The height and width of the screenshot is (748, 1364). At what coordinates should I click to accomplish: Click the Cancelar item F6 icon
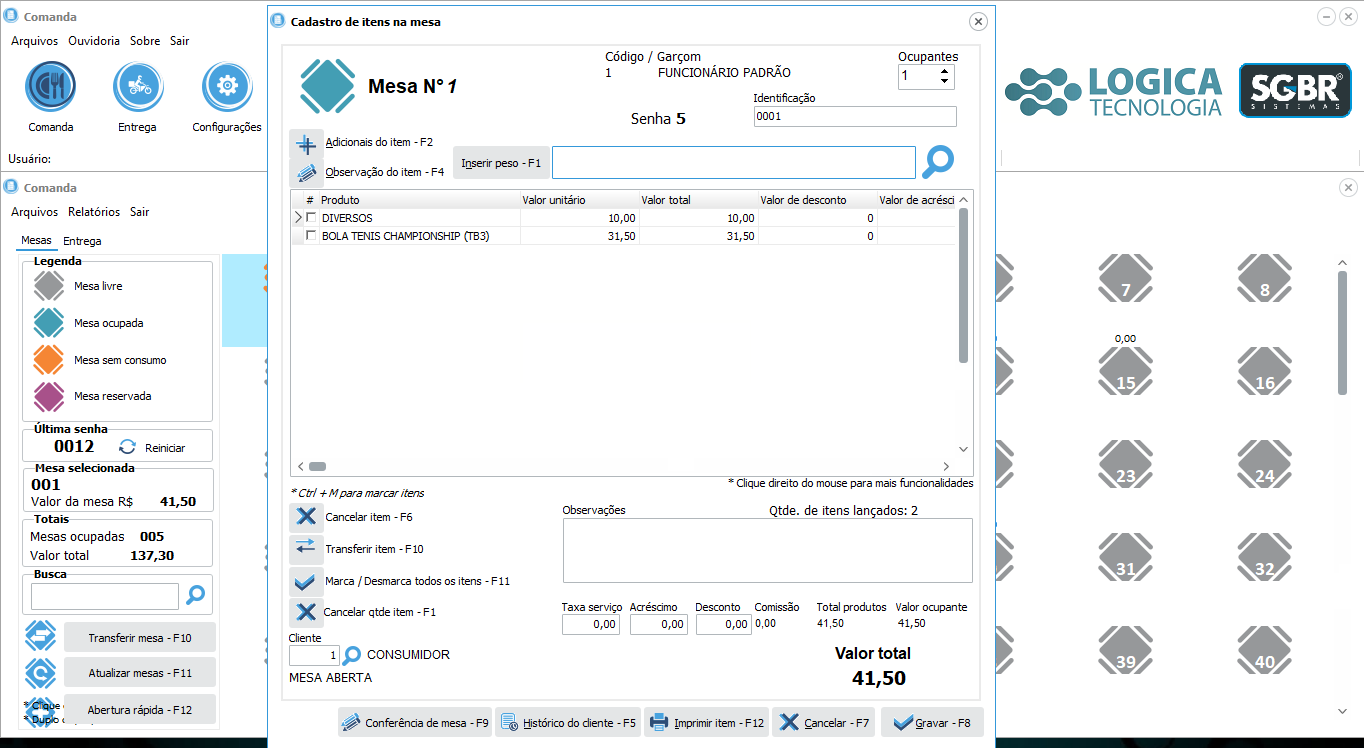click(x=305, y=517)
